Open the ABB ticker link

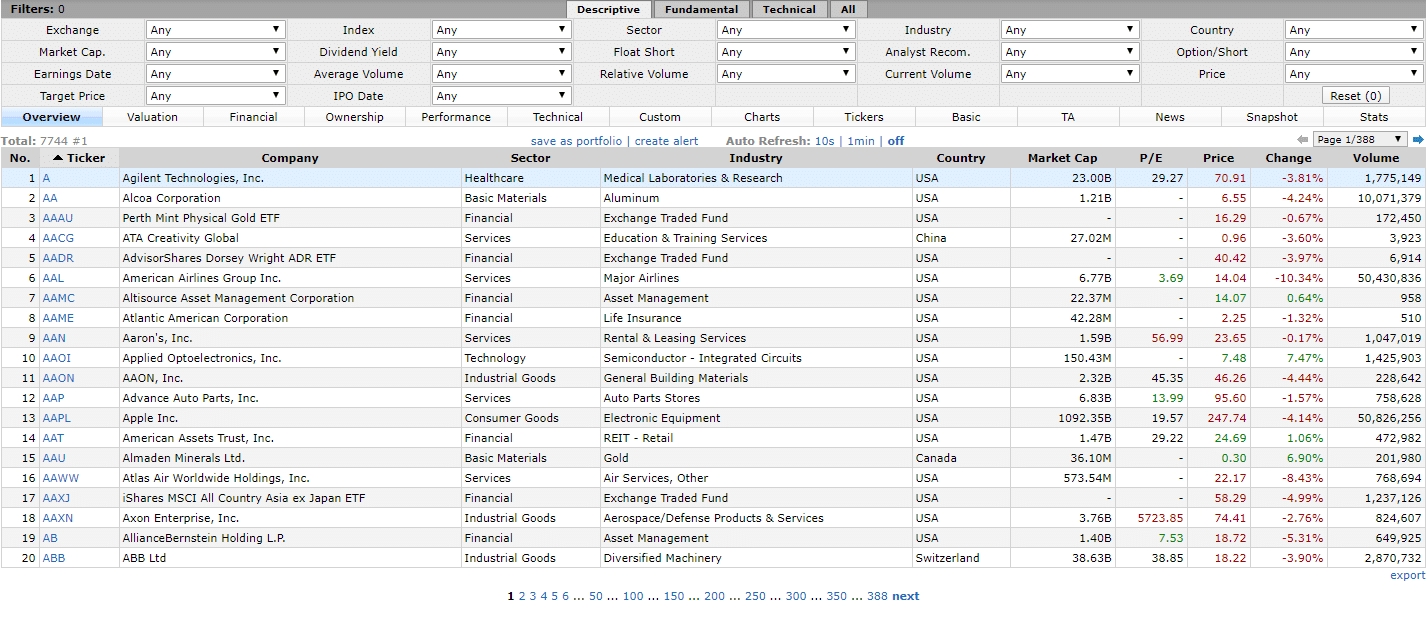click(54, 558)
